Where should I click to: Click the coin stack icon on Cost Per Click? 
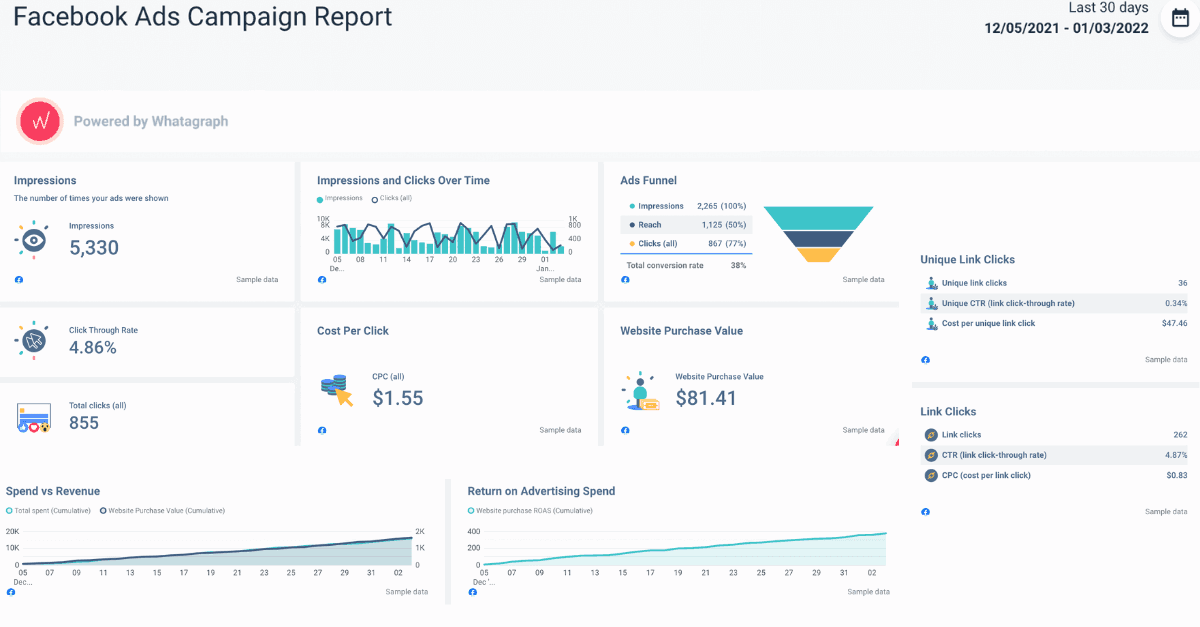[x=336, y=386]
